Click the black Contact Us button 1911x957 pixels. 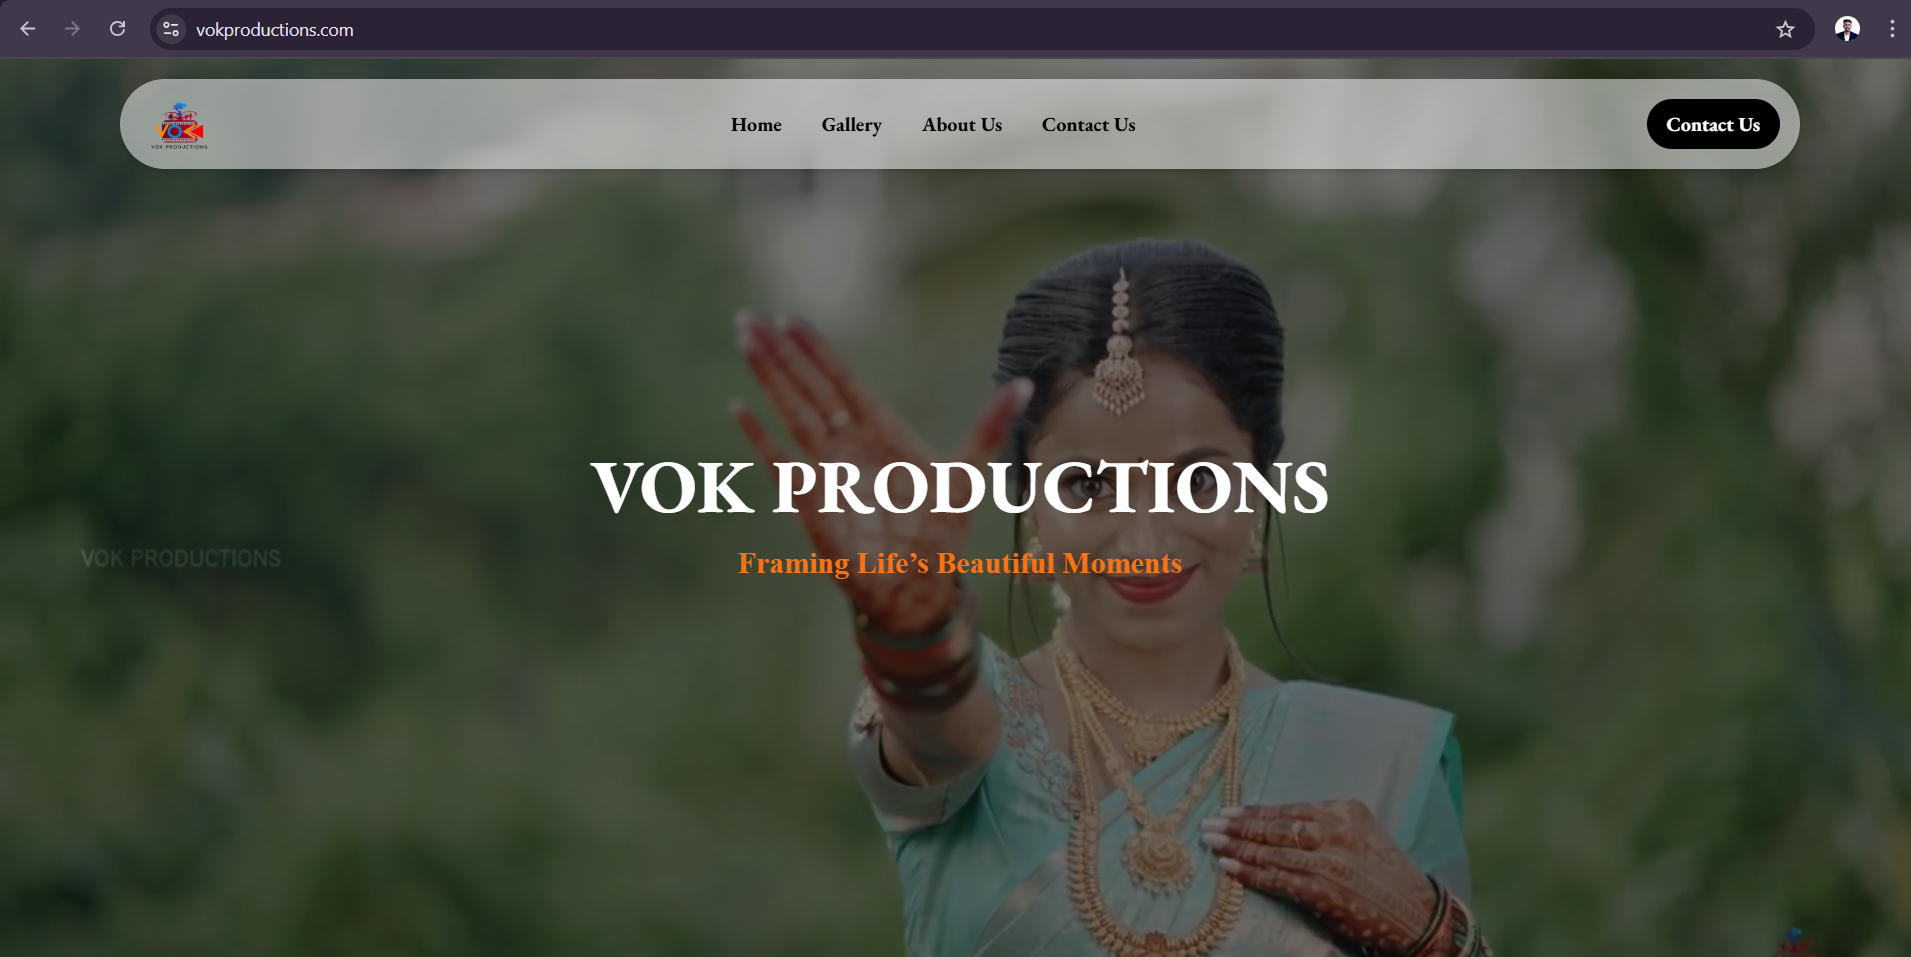(x=1712, y=124)
